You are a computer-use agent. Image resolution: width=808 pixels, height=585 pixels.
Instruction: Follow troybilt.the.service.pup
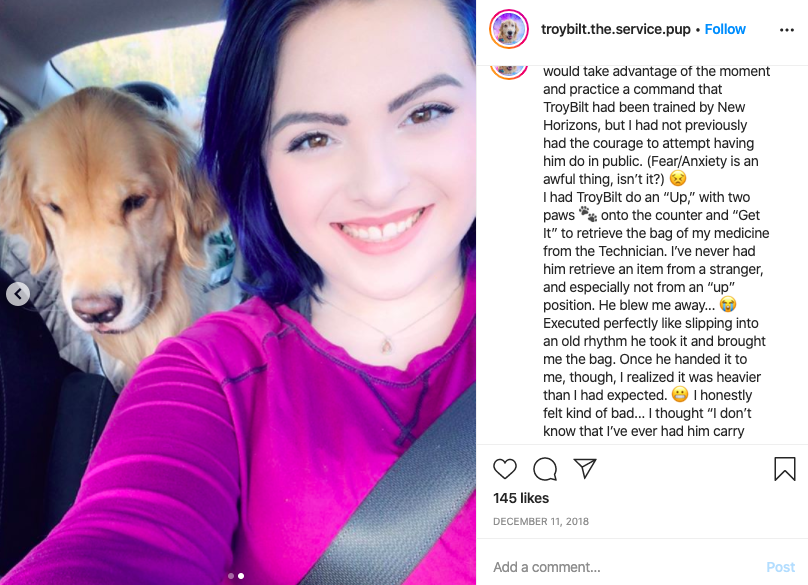pyautogui.click(x=725, y=29)
